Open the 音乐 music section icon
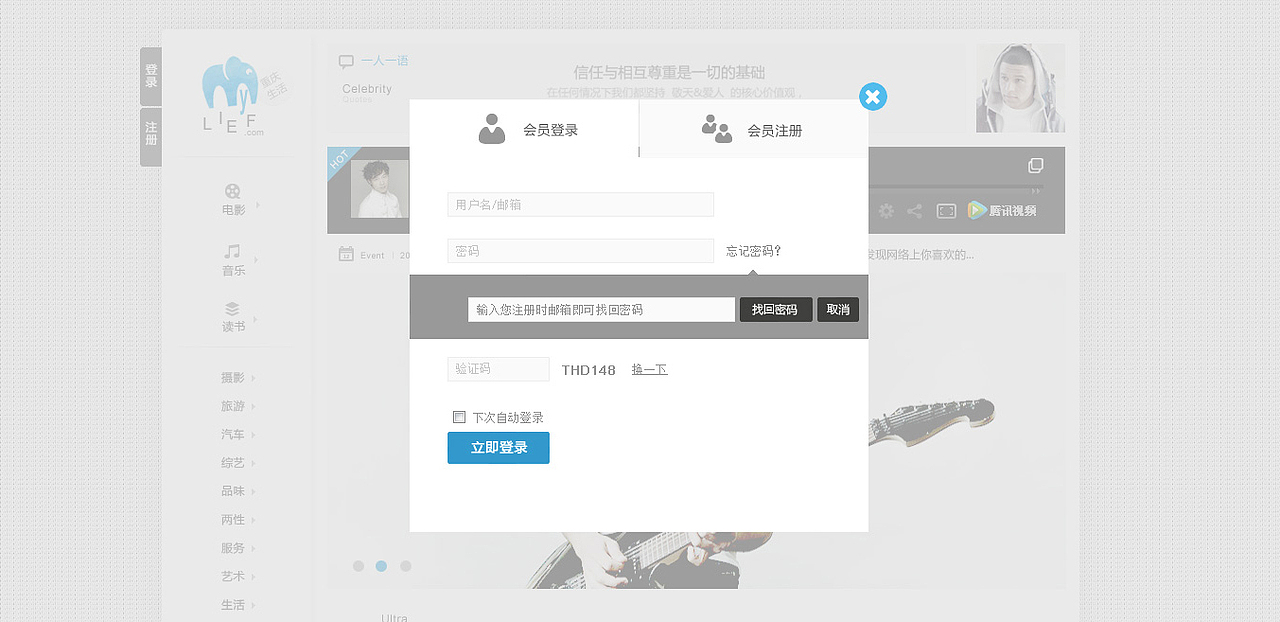1280x622 pixels. [231, 249]
